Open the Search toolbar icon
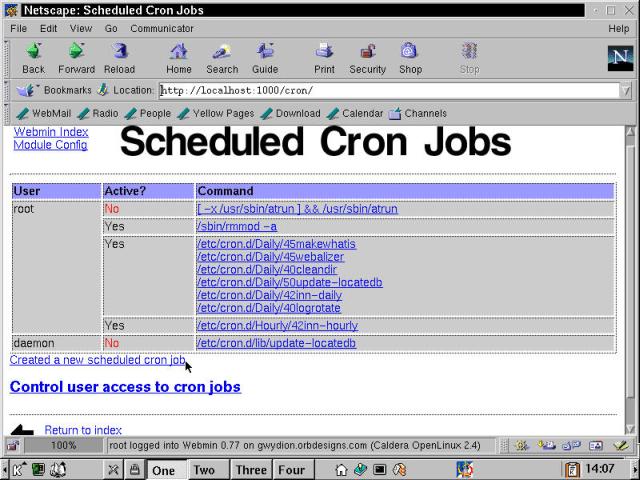The height and width of the screenshot is (480, 640). 222,57
